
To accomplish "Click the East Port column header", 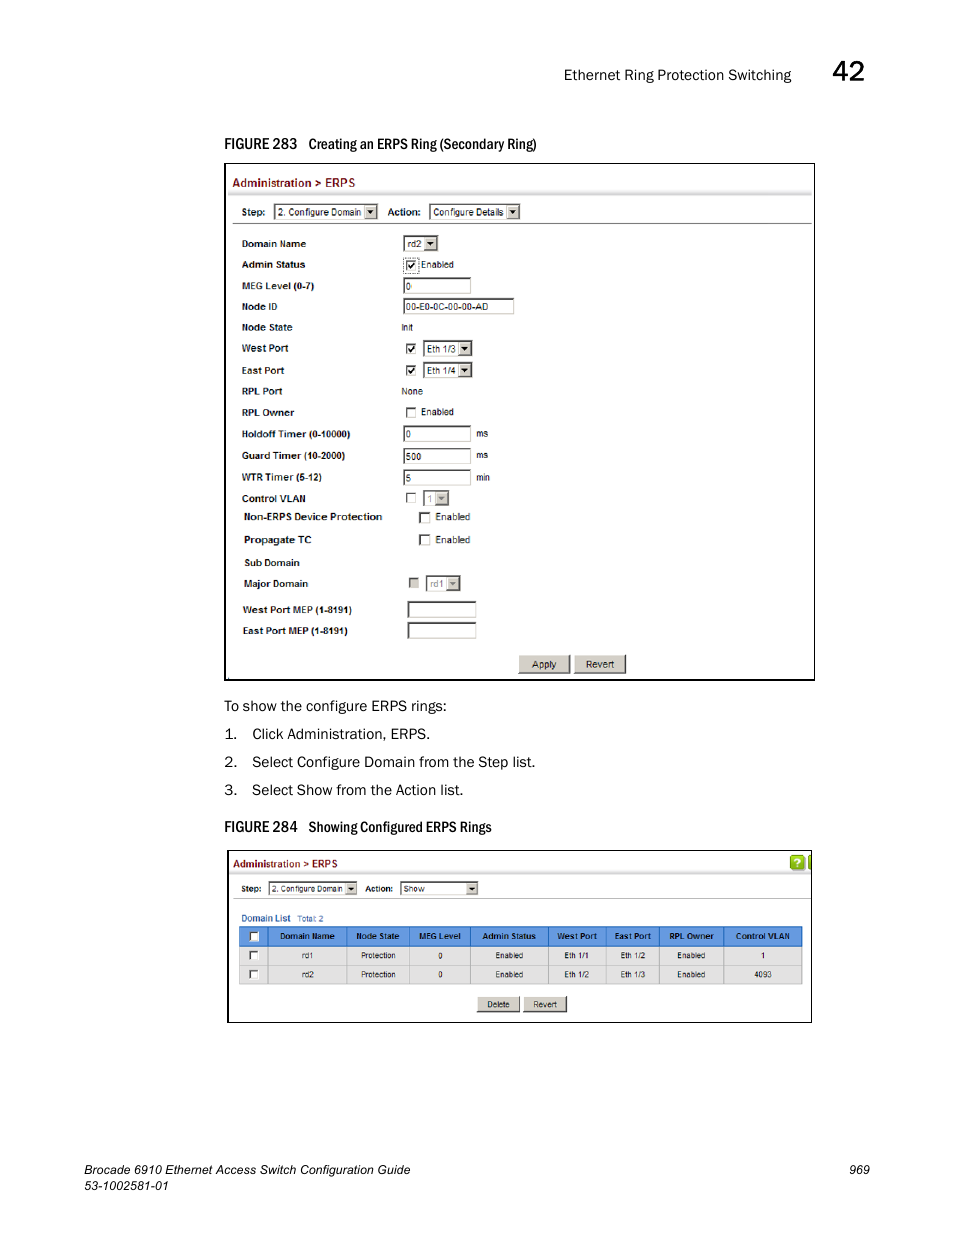I will [x=633, y=937].
